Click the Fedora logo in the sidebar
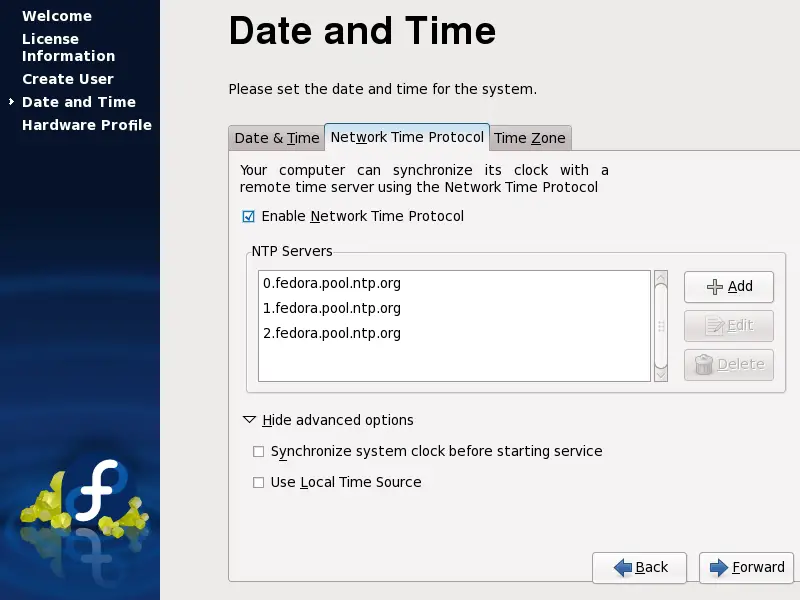The image size is (800, 600). 98,491
